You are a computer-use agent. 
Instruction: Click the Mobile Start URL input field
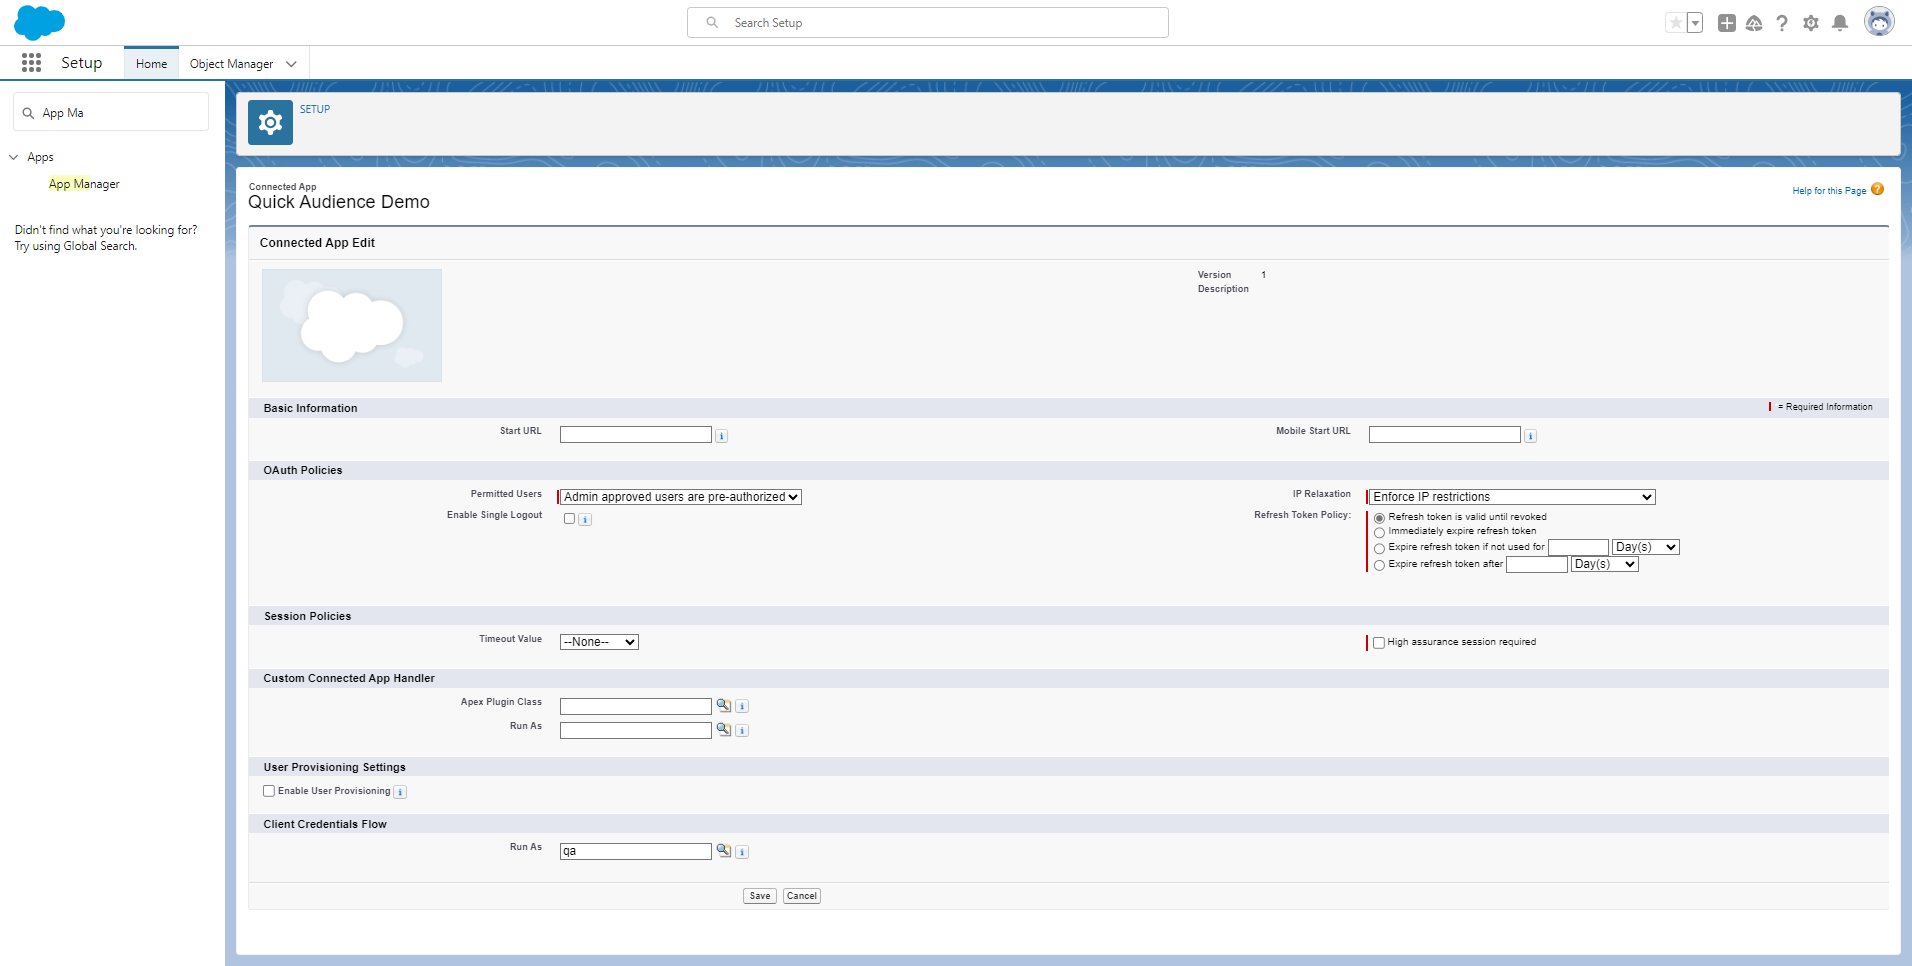[1445, 435]
